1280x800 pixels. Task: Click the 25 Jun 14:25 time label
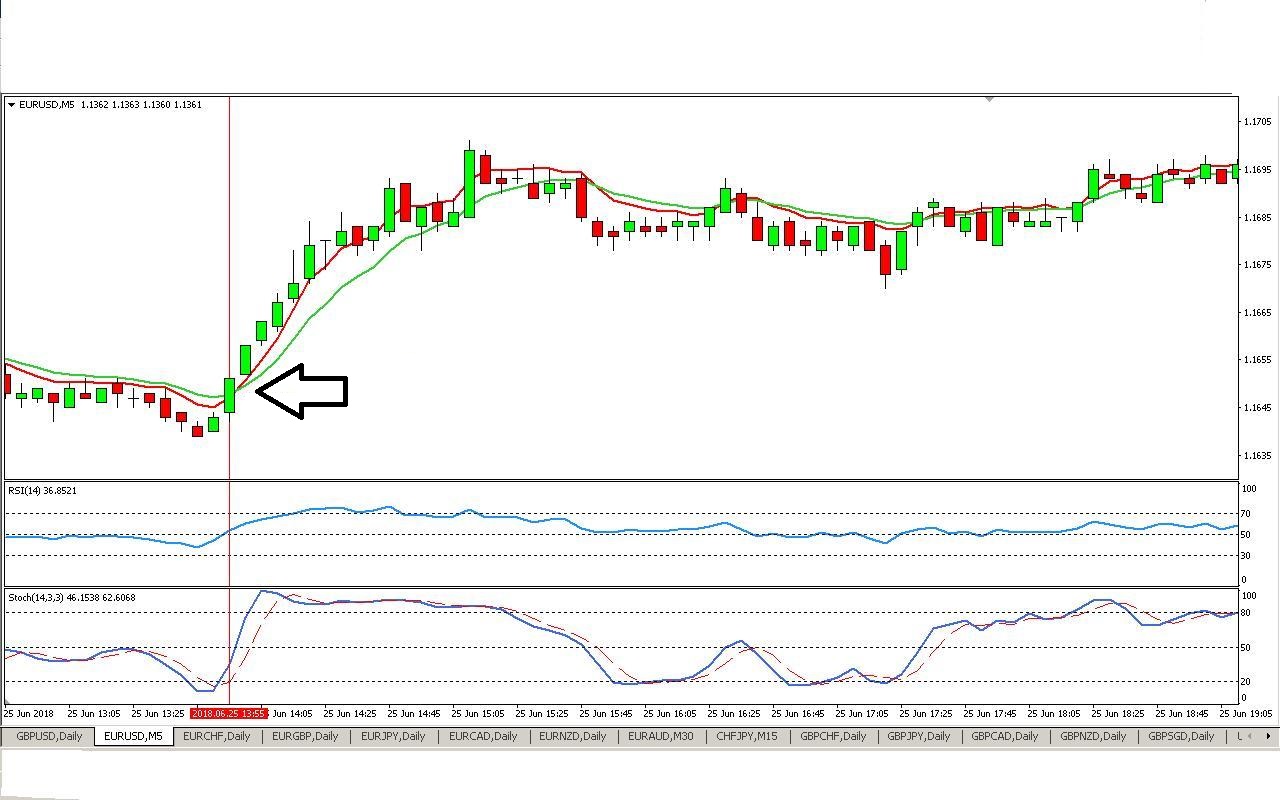pyautogui.click(x=350, y=713)
